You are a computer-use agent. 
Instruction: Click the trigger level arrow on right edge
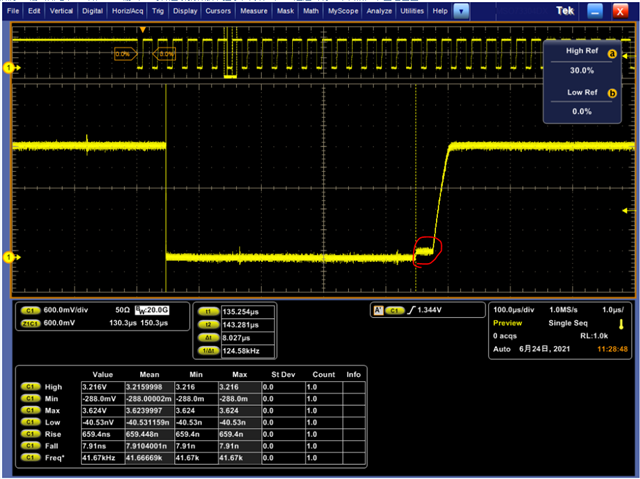627,210
